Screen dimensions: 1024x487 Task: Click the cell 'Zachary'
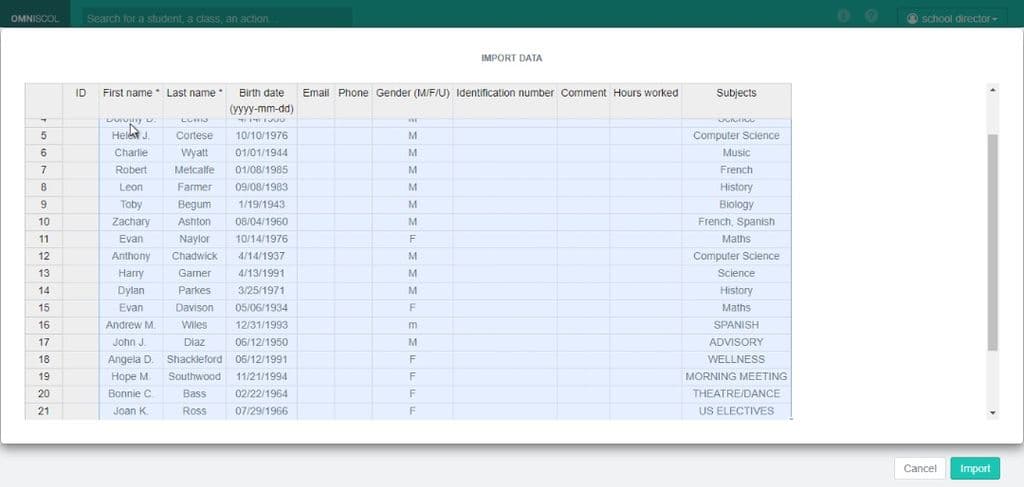(131, 222)
